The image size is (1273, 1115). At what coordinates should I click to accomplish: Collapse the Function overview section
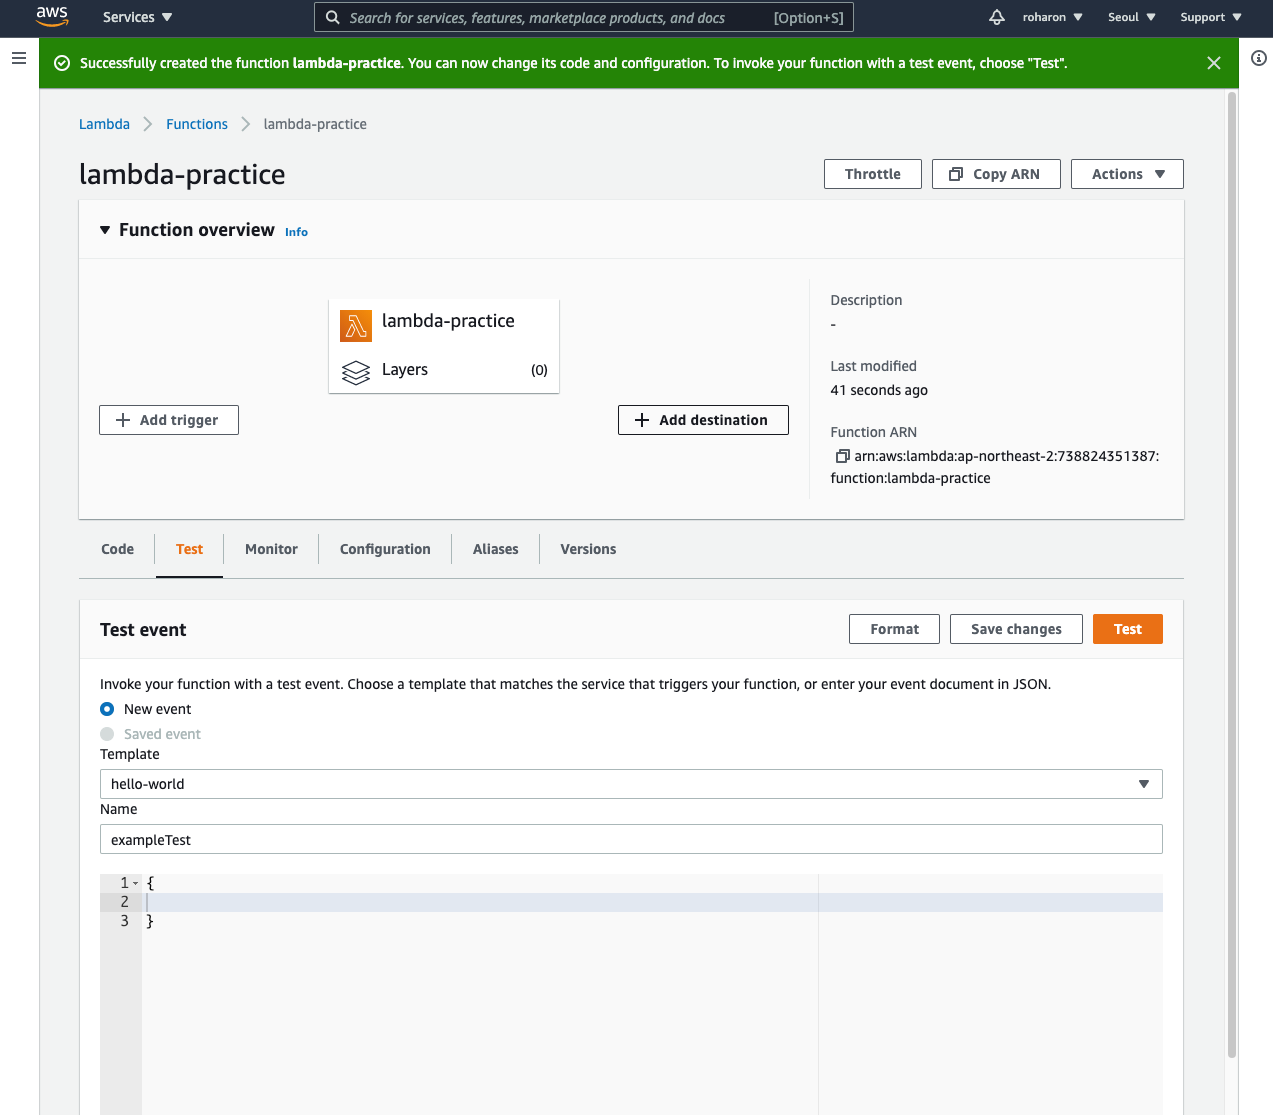(x=105, y=230)
